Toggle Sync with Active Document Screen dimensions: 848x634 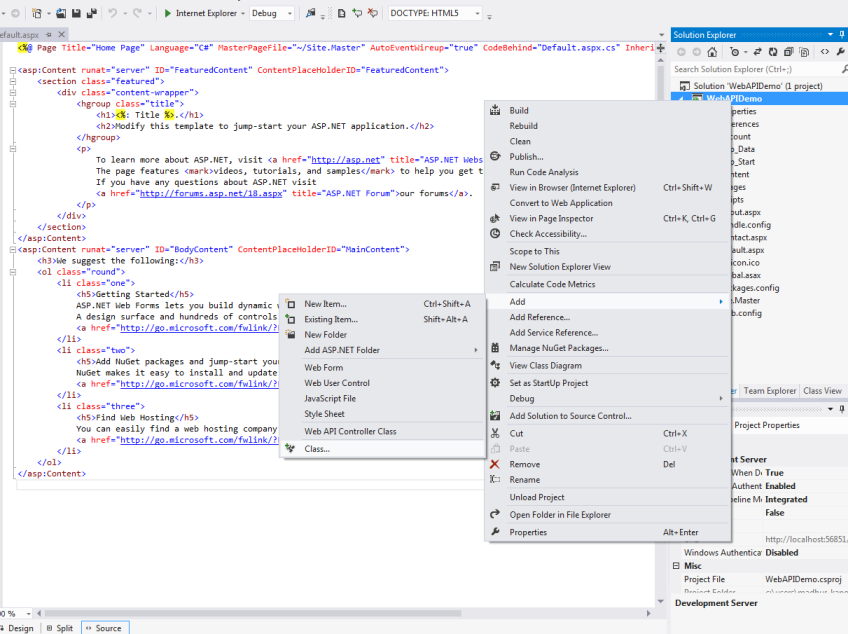point(757,51)
